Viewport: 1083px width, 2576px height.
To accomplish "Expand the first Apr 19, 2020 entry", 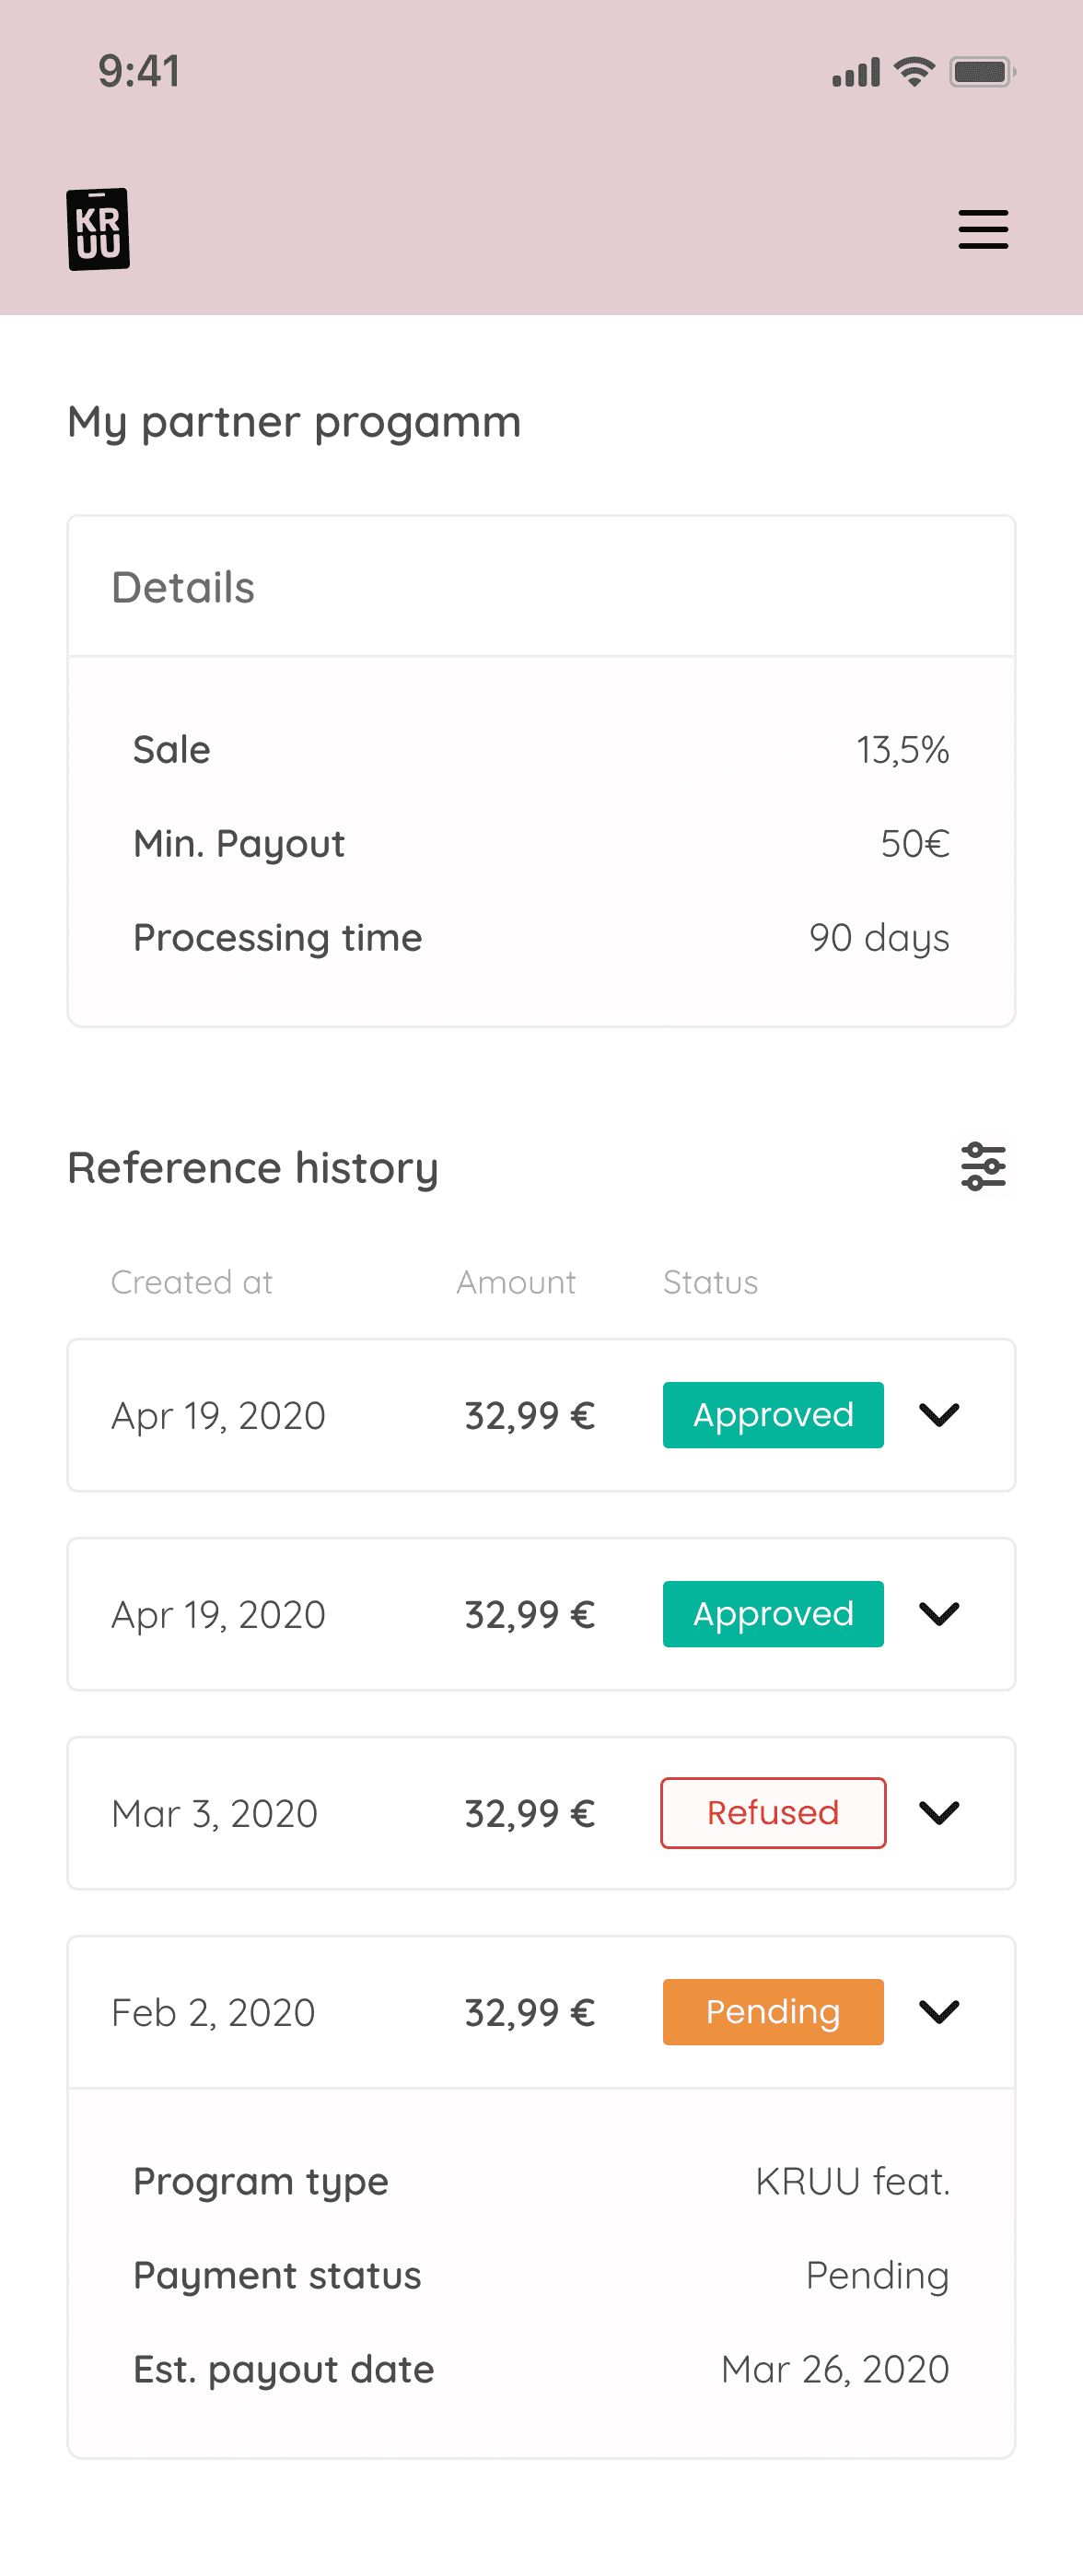I will [x=939, y=1414].
